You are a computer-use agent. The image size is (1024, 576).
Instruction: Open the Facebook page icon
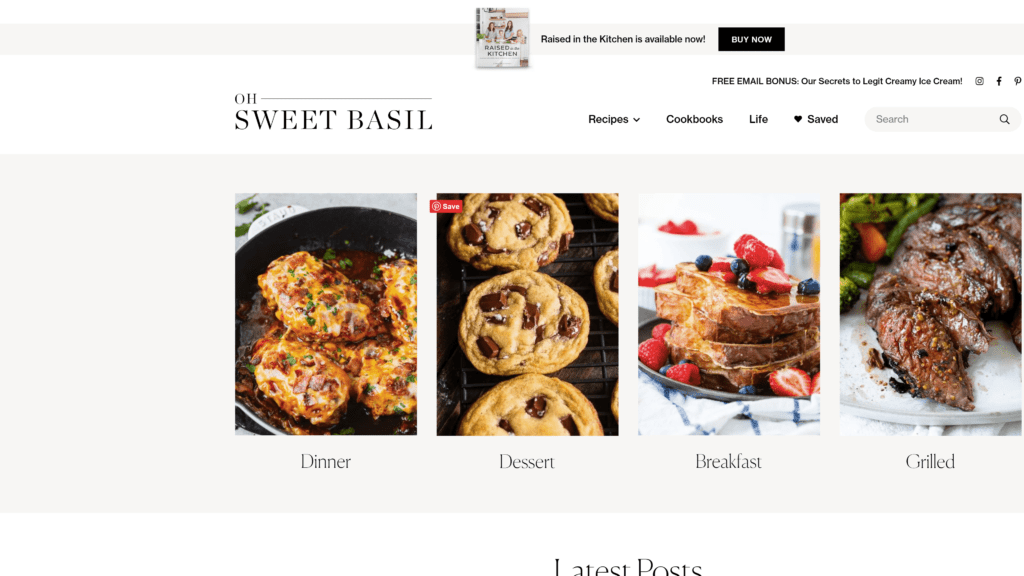tap(999, 81)
